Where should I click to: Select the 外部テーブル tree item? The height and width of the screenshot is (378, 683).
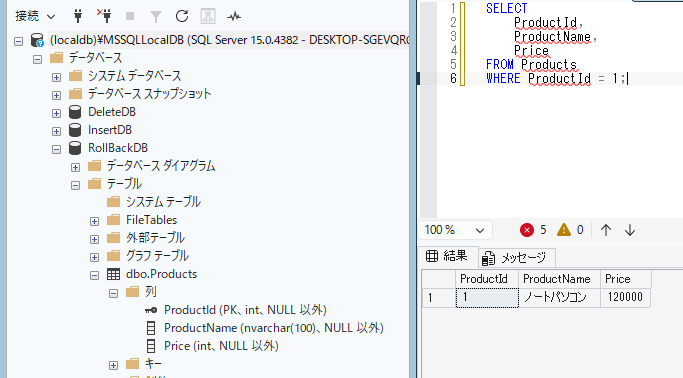155,238
